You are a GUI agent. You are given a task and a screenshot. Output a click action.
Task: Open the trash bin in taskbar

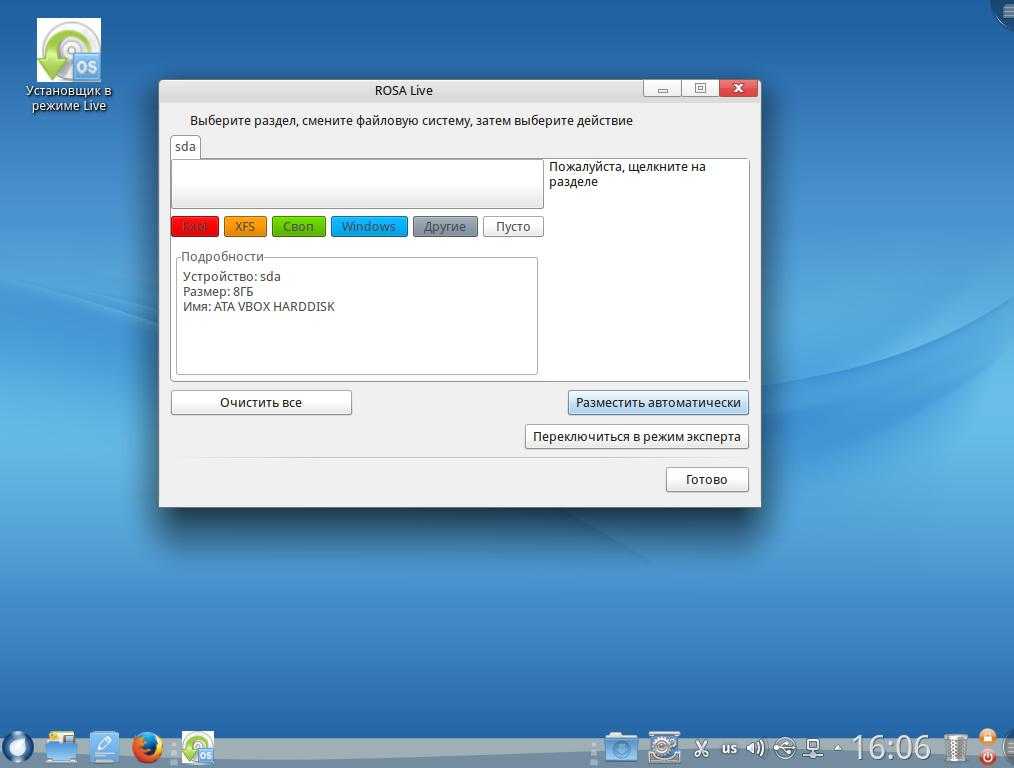pyautogui.click(x=957, y=747)
